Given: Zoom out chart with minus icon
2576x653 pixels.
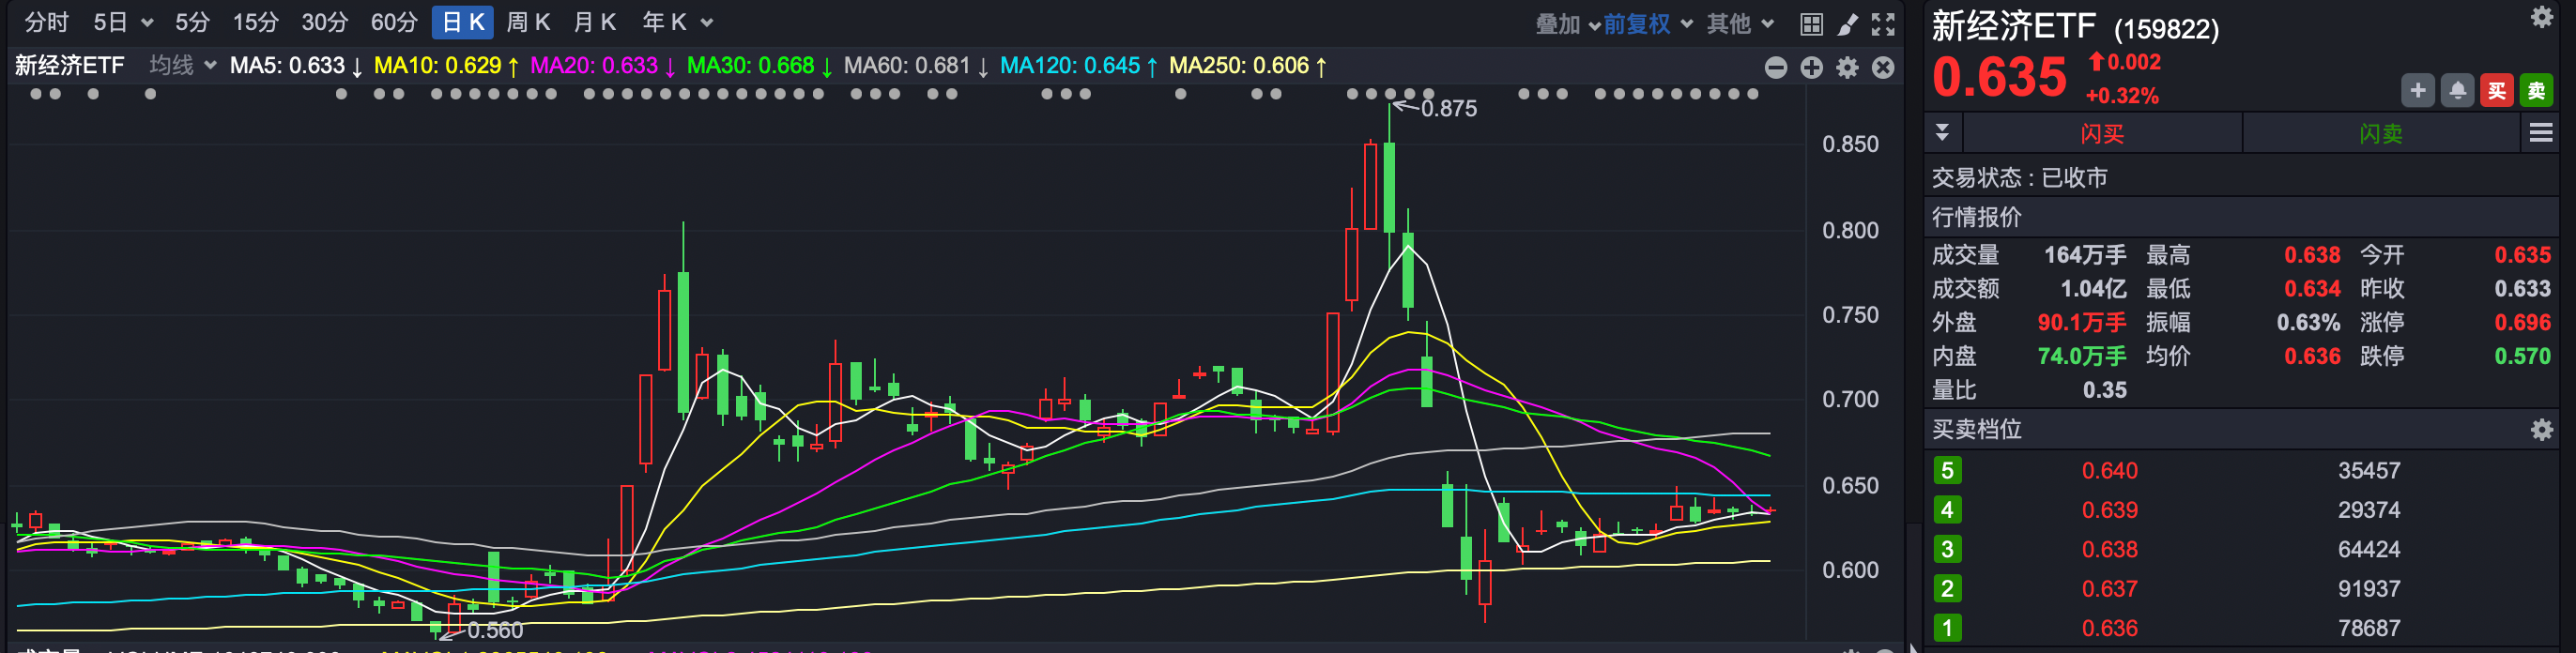Looking at the screenshot, I should coord(1776,67).
